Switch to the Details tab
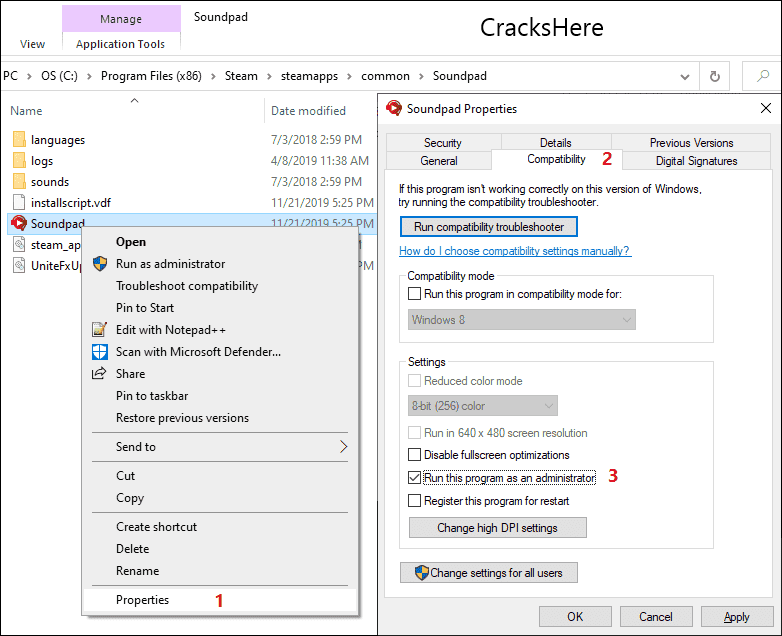The image size is (782, 636). [556, 143]
